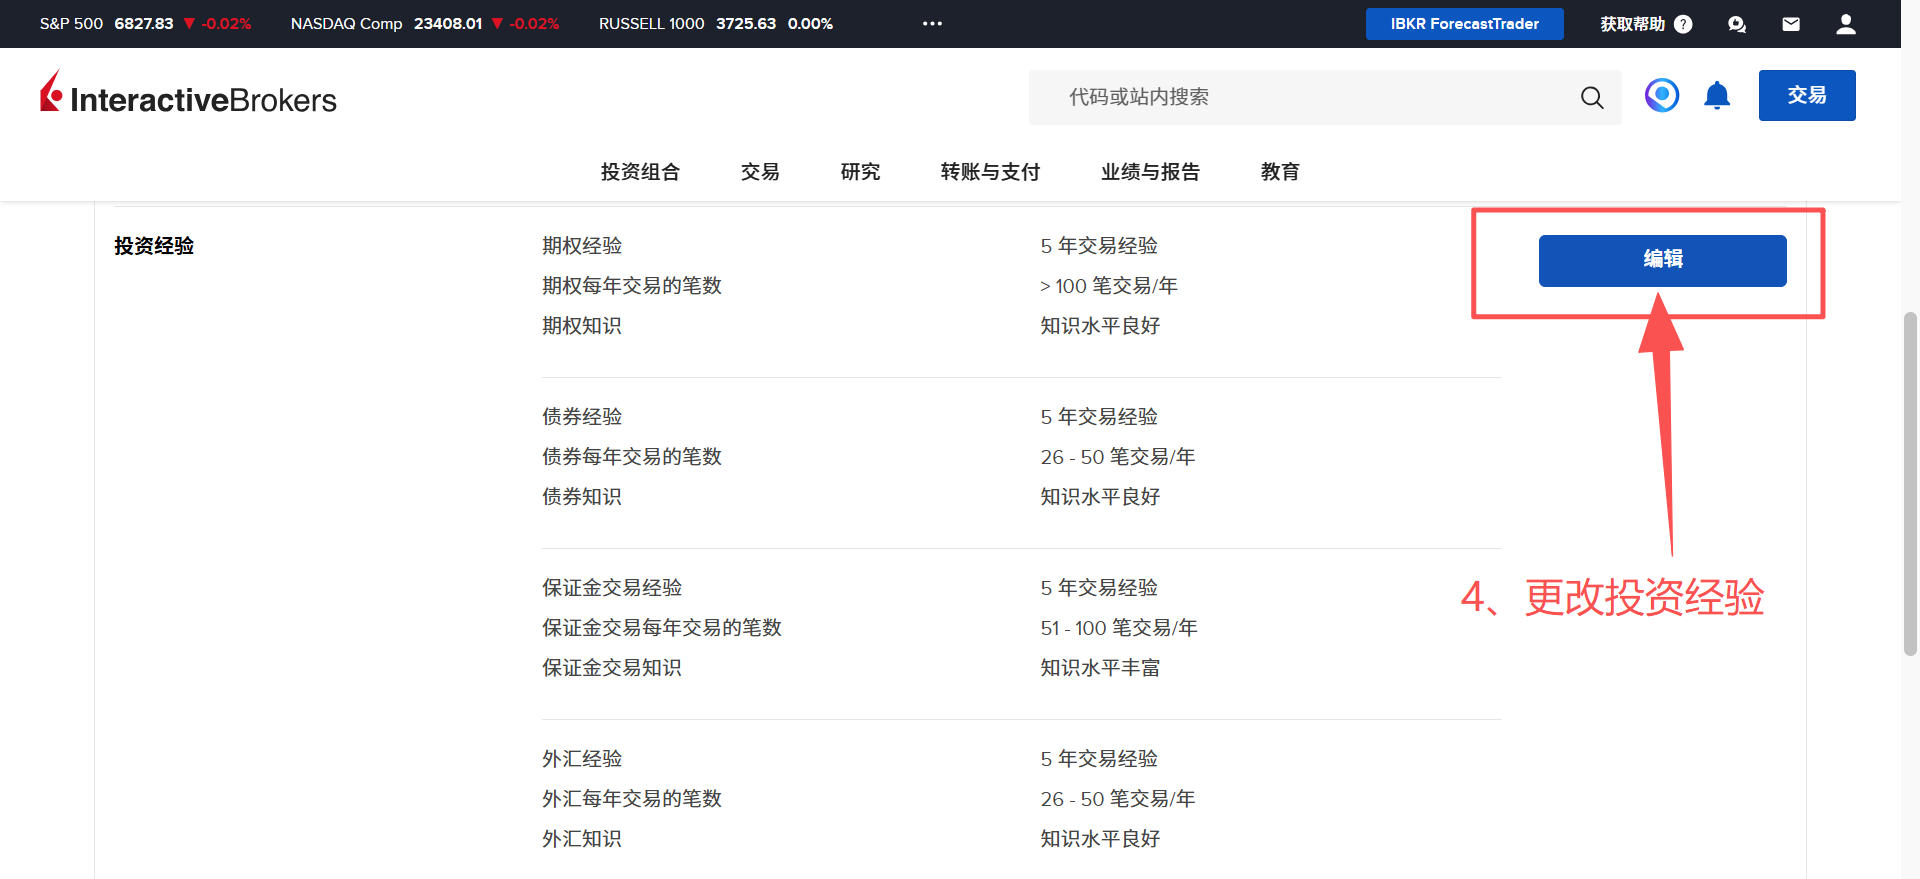
Task: Open the 投资组合 menu
Action: (640, 172)
